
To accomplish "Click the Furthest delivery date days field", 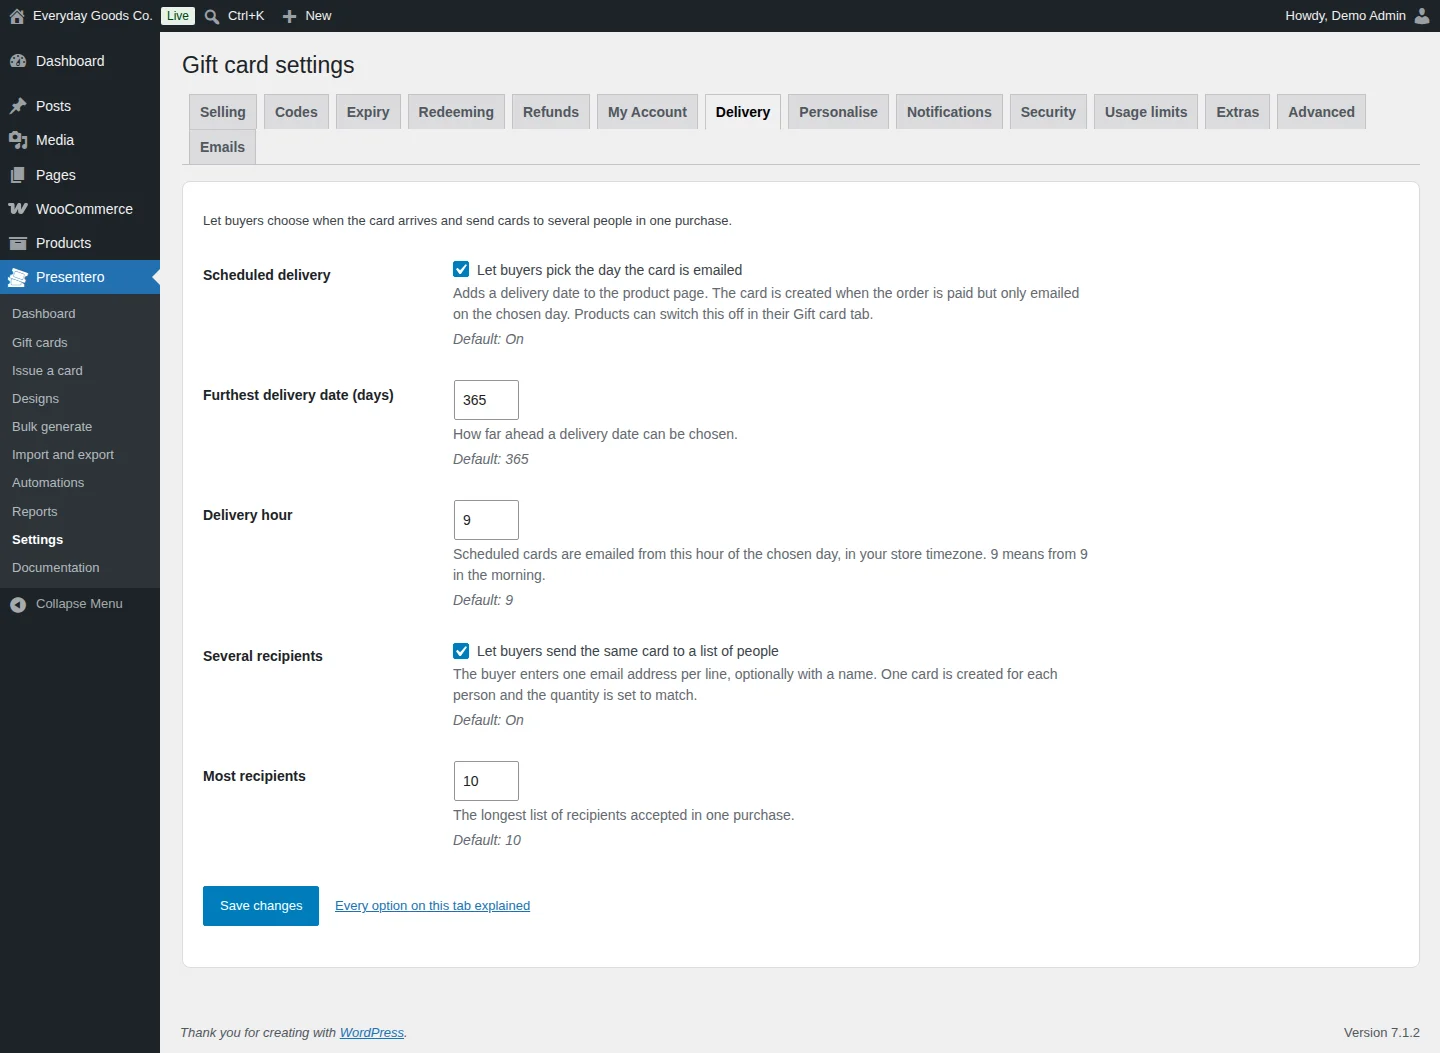I will point(486,400).
